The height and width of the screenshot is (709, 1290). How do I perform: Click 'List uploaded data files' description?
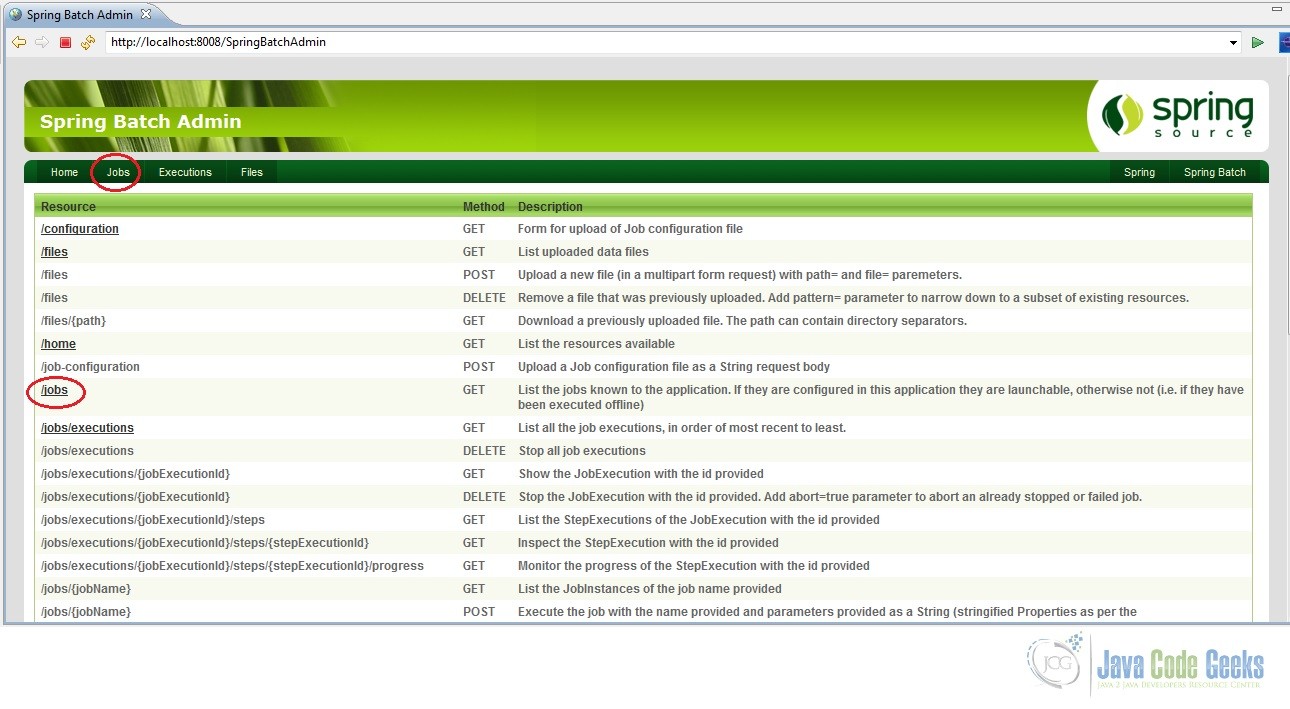583,252
